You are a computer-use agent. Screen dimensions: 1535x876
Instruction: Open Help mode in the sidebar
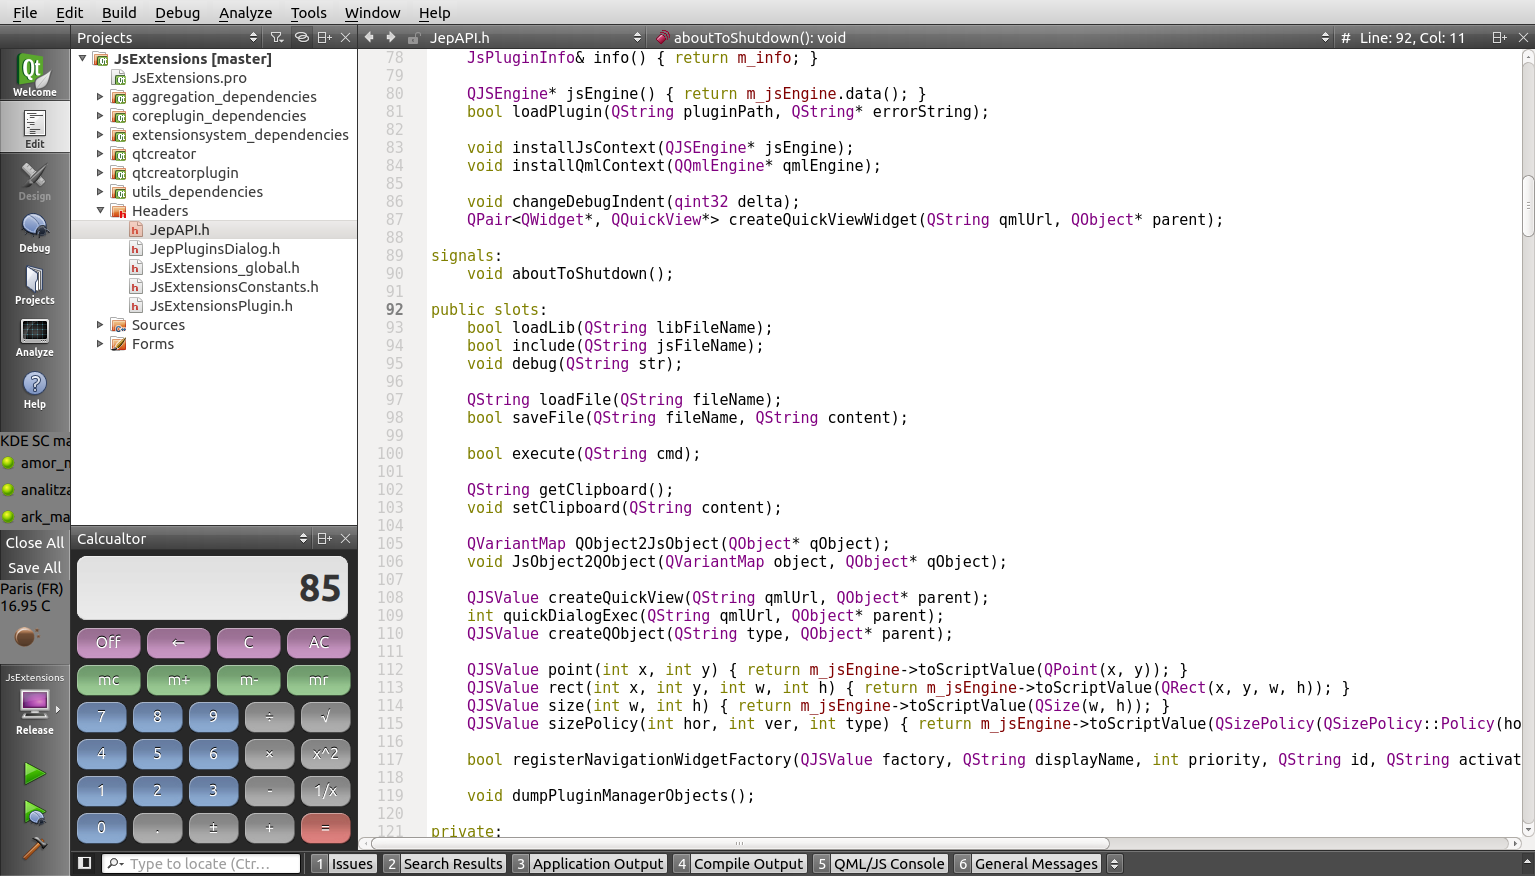click(x=34, y=388)
